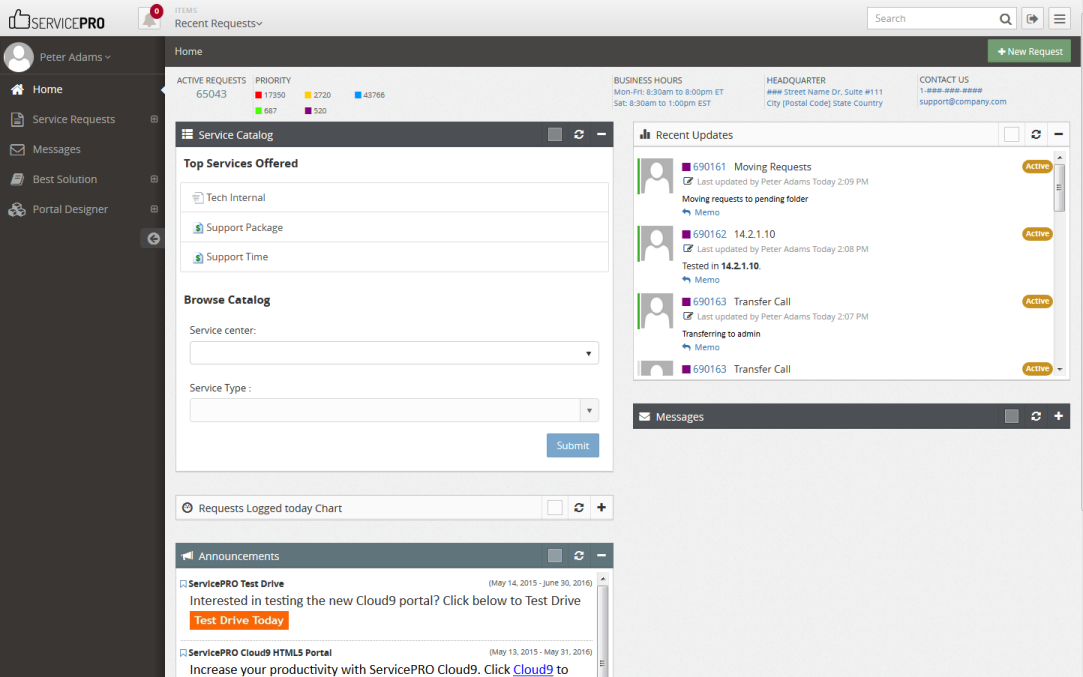Refresh the Recent Updates panel

click(1035, 134)
